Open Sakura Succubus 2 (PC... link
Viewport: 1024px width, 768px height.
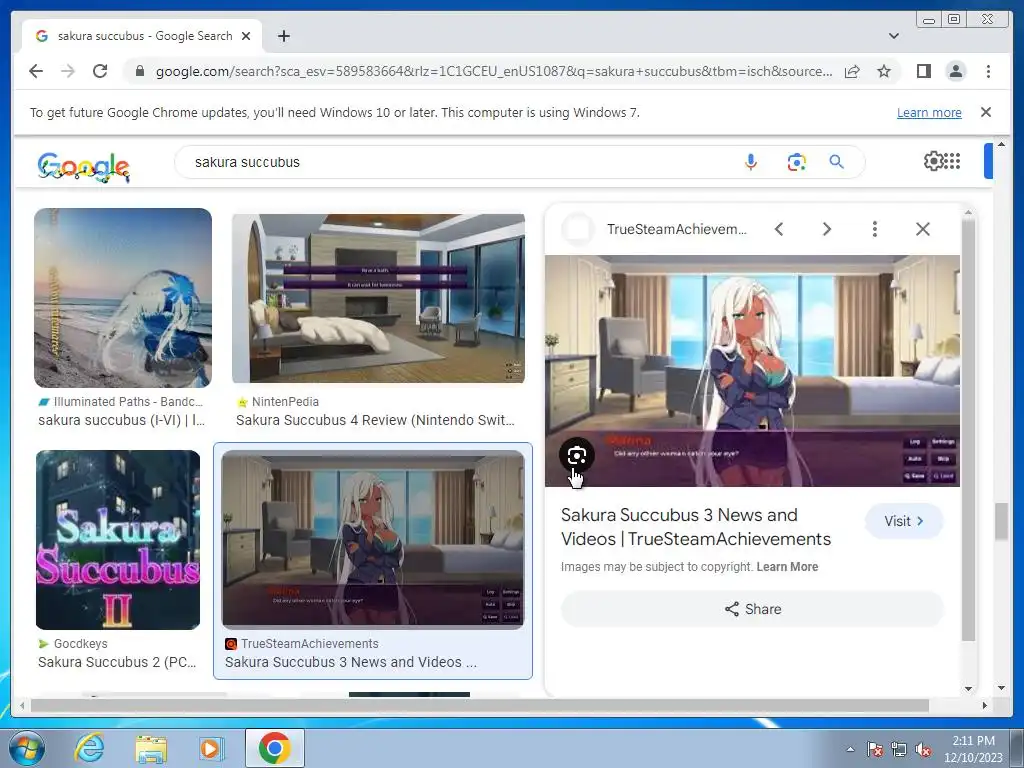click(x=117, y=662)
